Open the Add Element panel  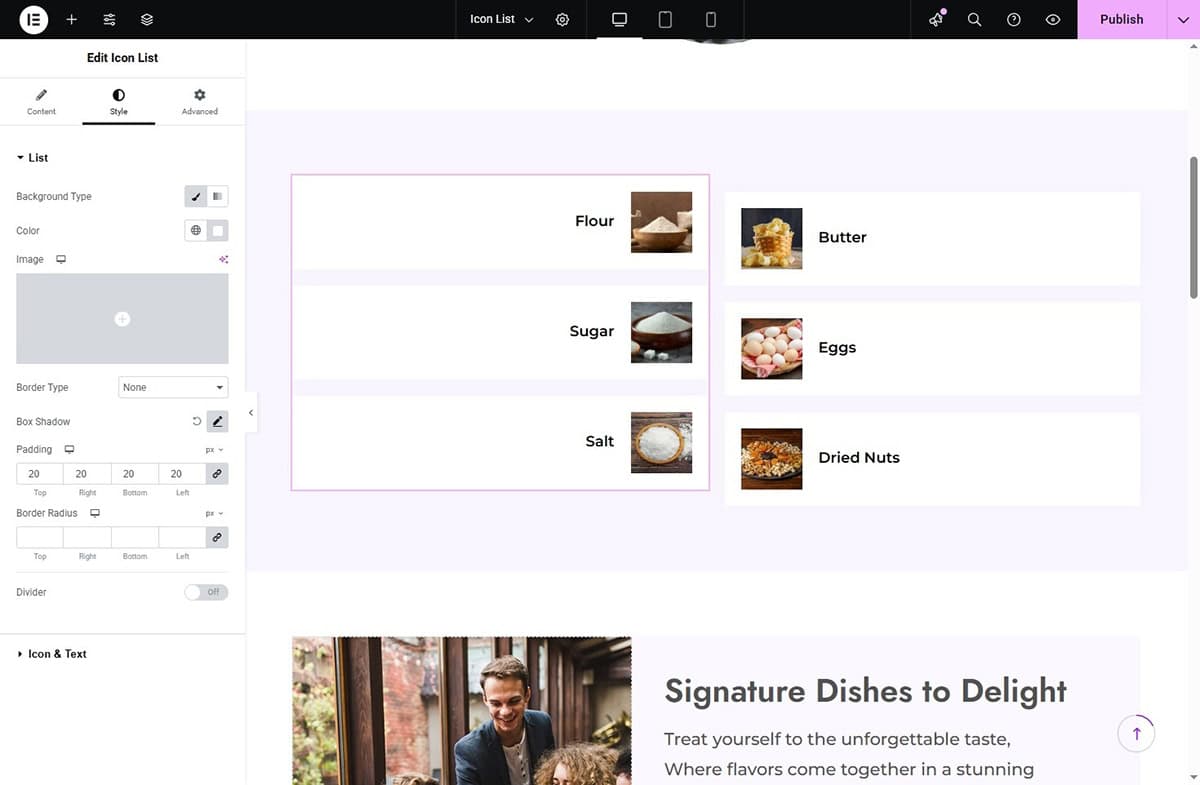pos(71,19)
